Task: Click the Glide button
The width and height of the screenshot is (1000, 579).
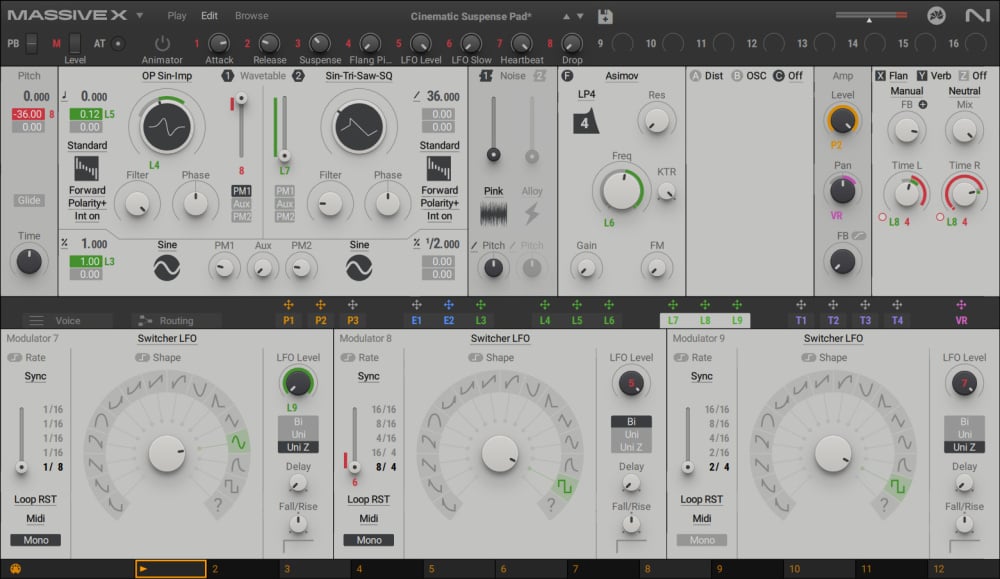Action: pos(29,200)
